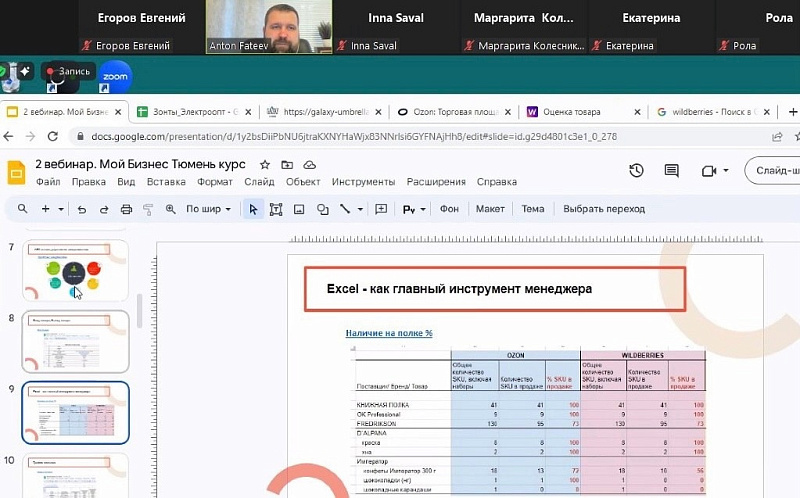Viewport: 800px width, 498px height.
Task: Undo the last action
Action: pyautogui.click(x=82, y=209)
